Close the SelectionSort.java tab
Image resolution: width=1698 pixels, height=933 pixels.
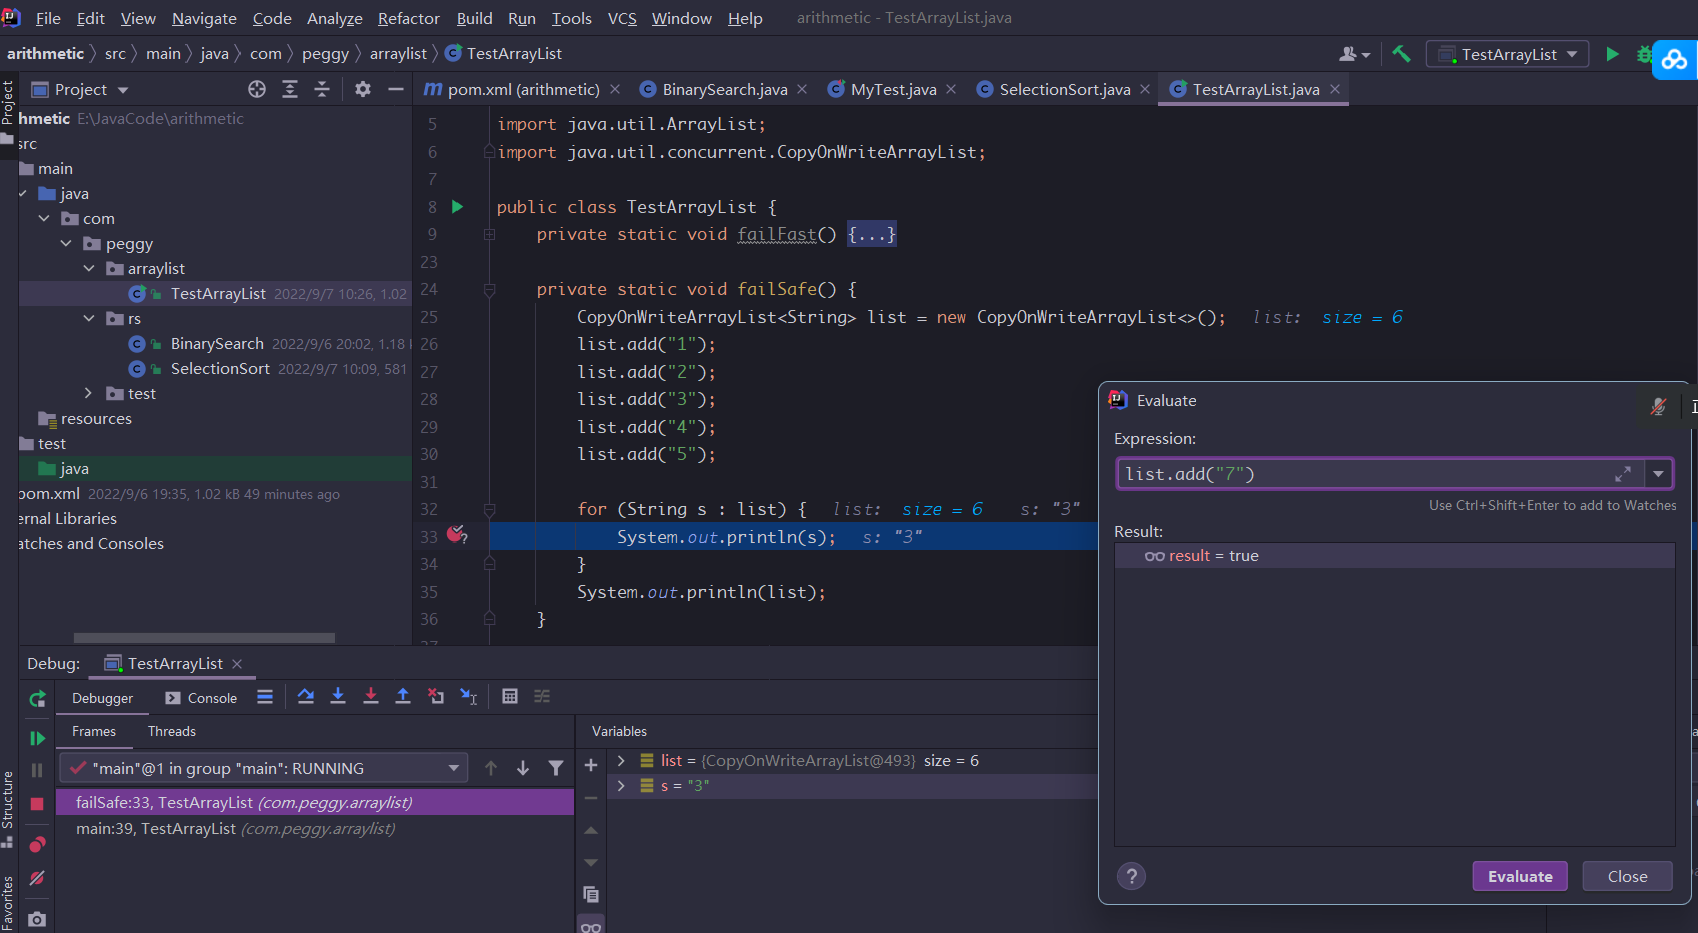click(x=1145, y=89)
